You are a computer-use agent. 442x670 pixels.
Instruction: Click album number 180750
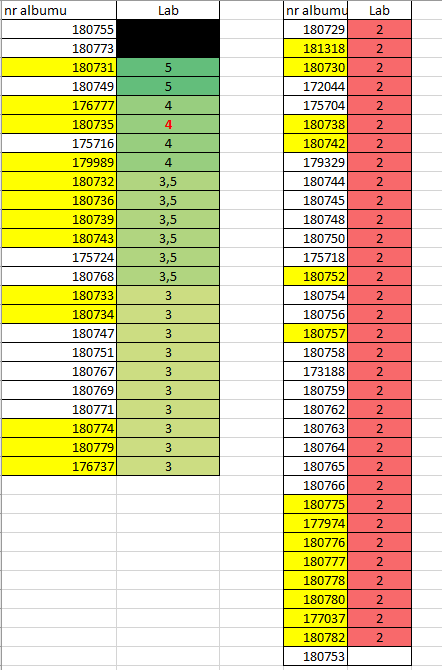[316, 238]
